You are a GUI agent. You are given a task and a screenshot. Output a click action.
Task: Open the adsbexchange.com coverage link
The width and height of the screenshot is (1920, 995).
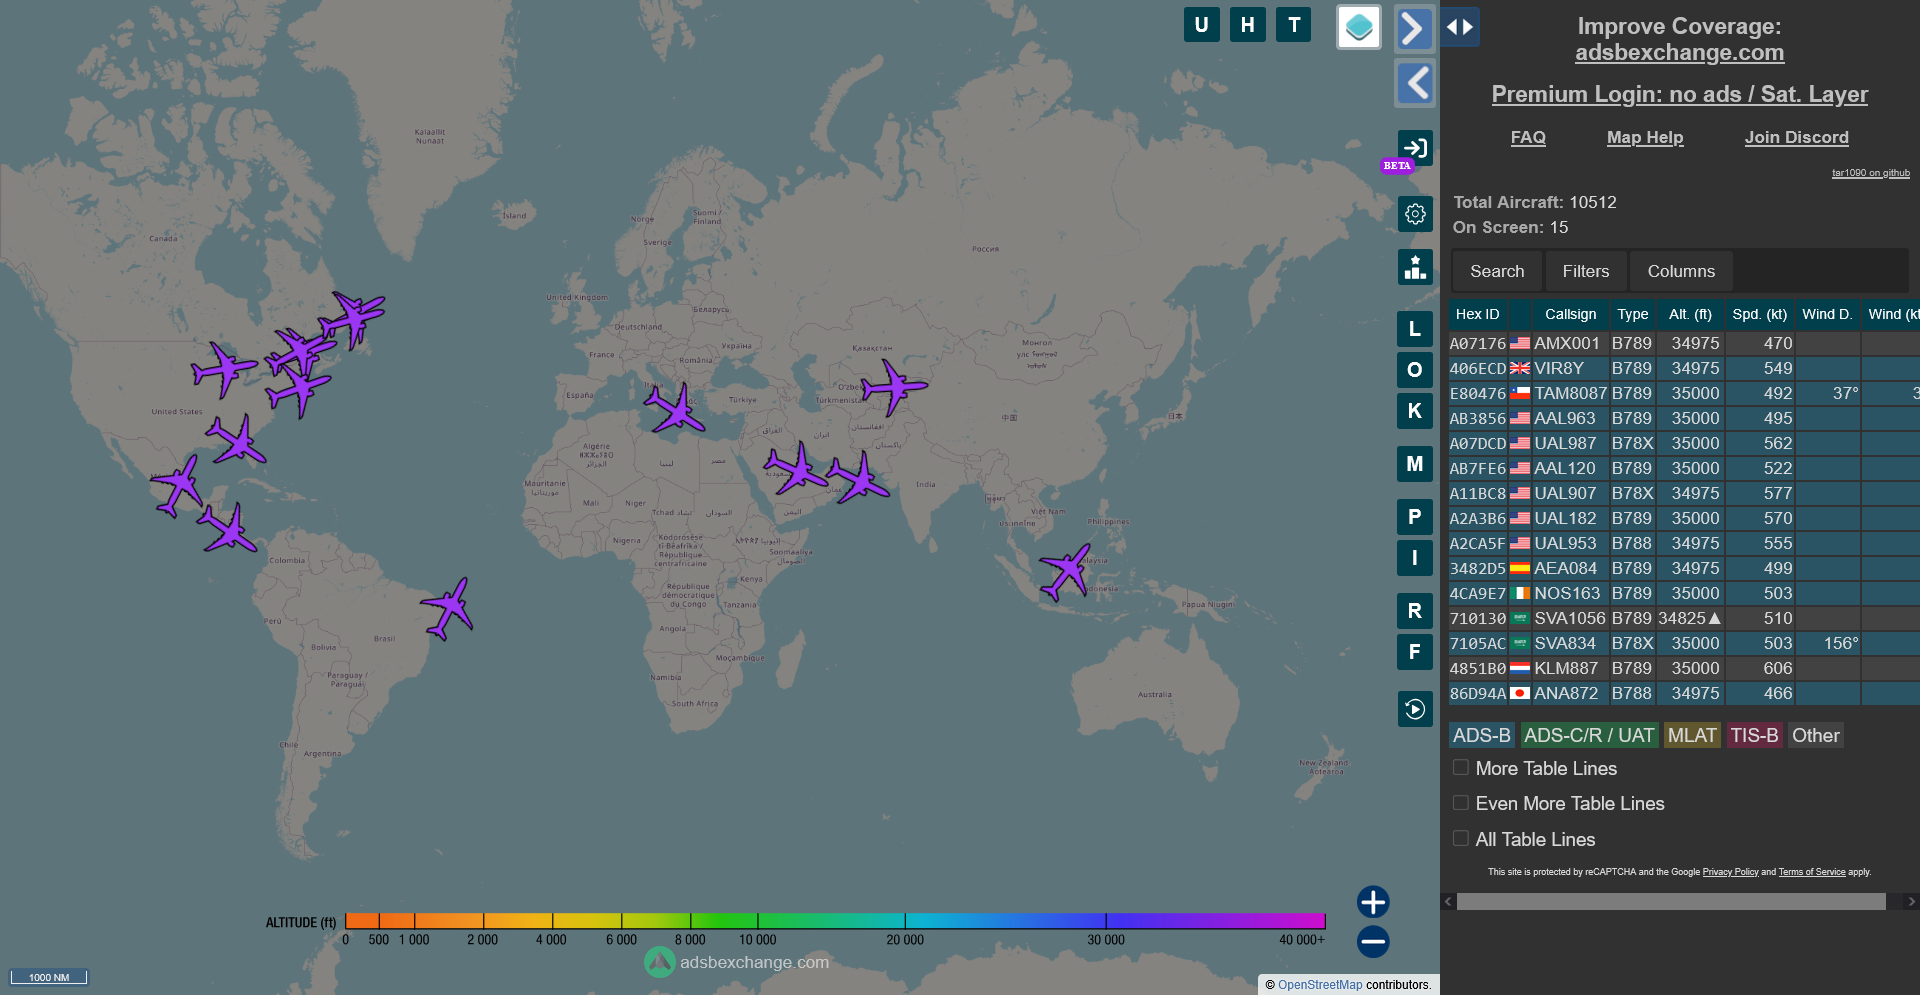tap(1679, 53)
